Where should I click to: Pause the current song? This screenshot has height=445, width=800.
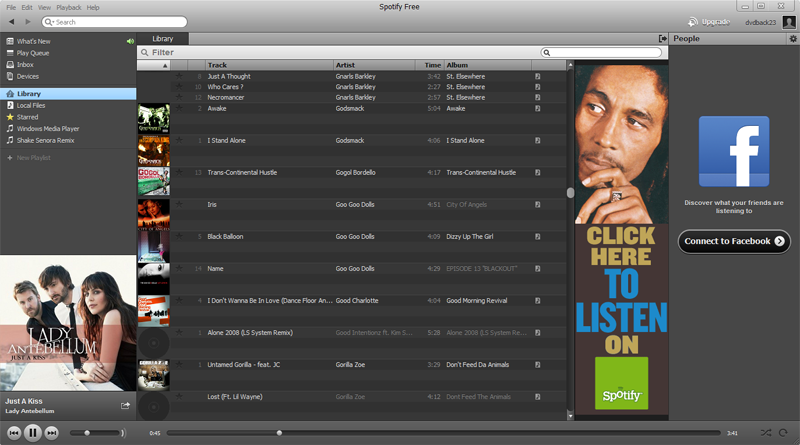pyautogui.click(x=33, y=433)
